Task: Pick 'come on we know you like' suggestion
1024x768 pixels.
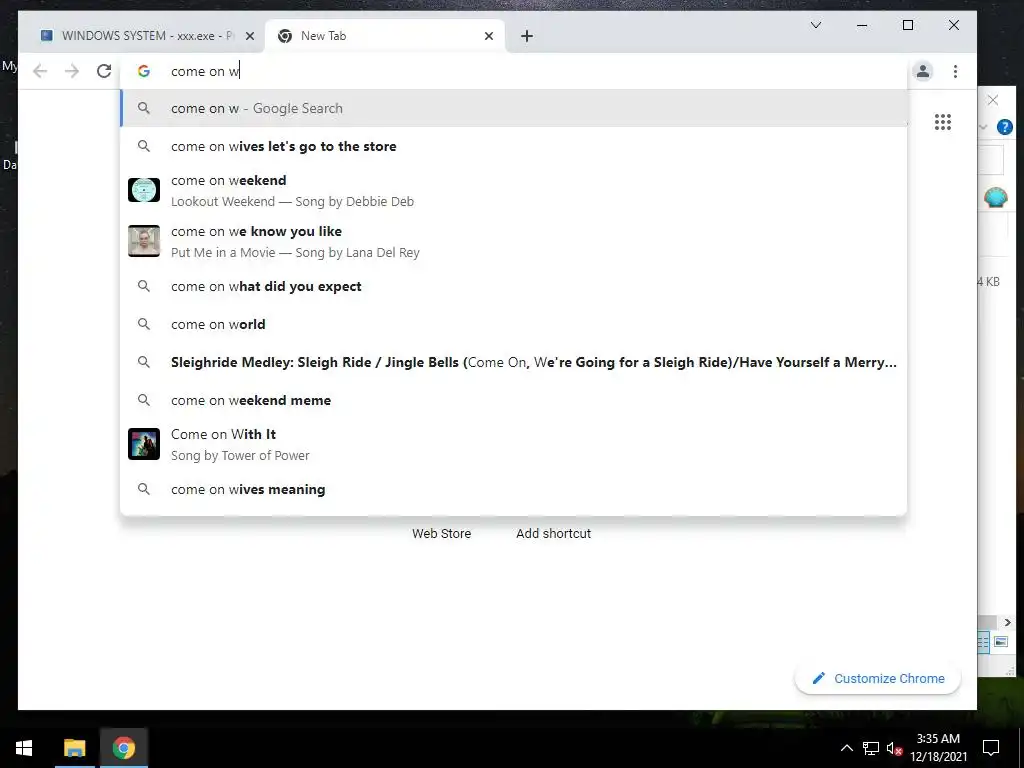Action: pyautogui.click(x=514, y=241)
